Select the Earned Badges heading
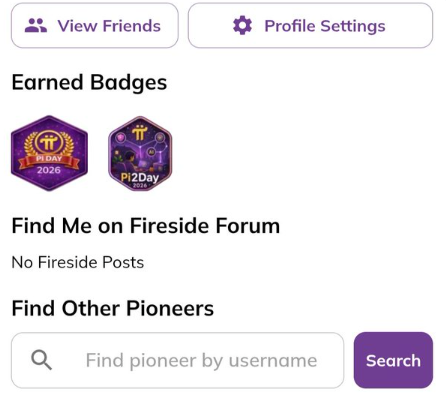 89,83
